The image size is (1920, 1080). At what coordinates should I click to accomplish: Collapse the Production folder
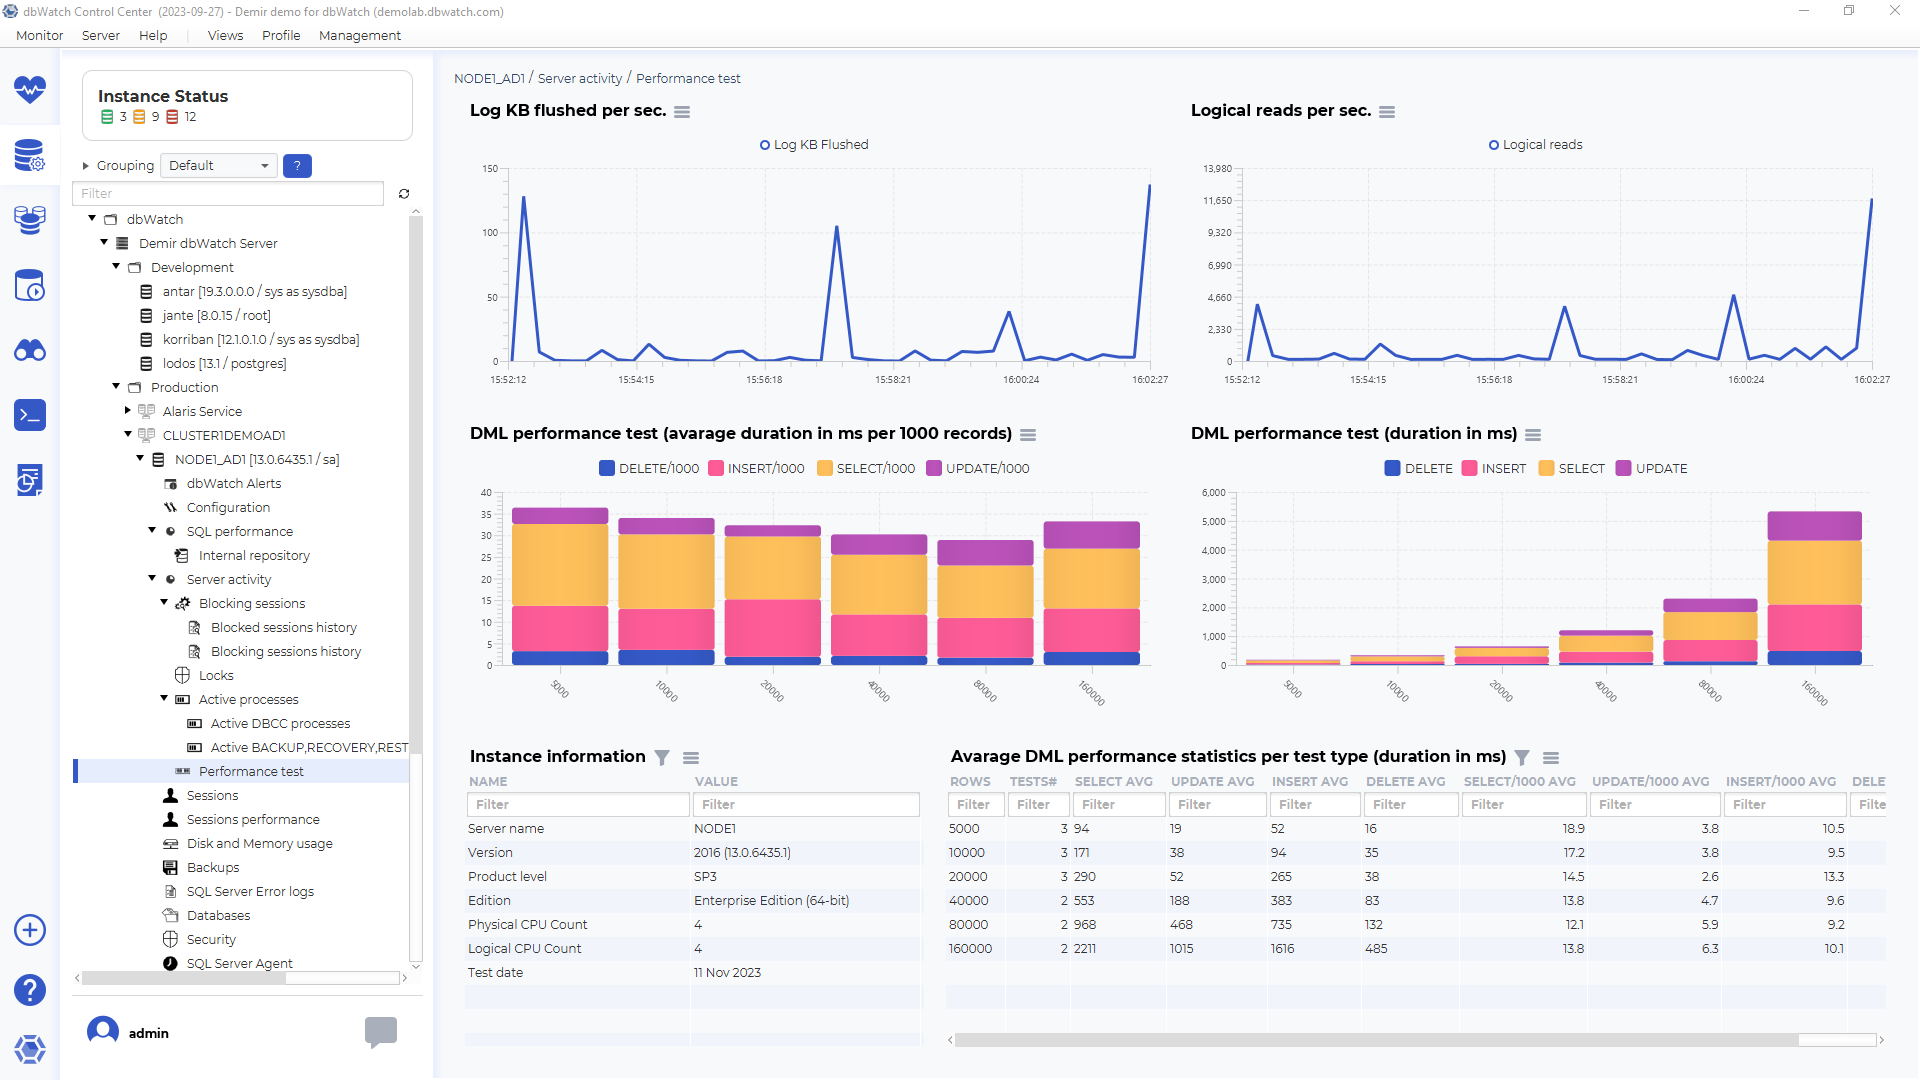point(116,387)
